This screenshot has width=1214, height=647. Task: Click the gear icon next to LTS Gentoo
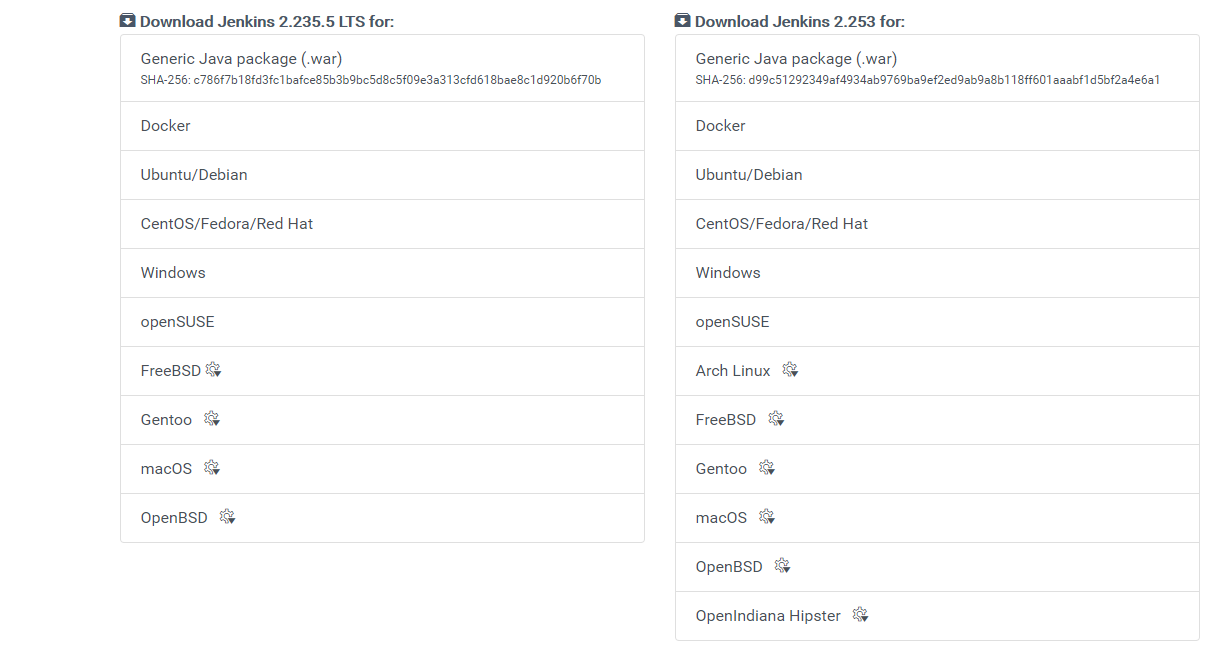(x=211, y=419)
